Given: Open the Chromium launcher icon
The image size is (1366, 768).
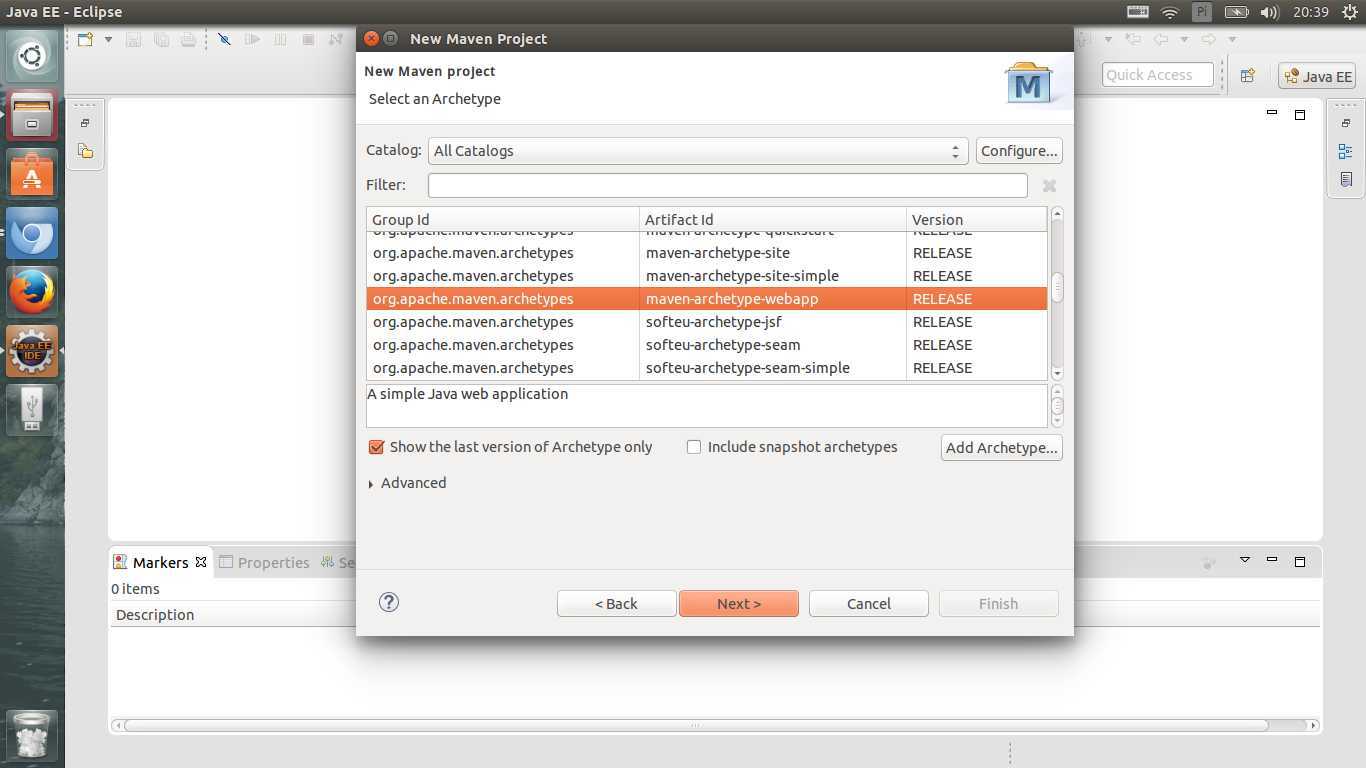Looking at the screenshot, I should click(x=32, y=233).
